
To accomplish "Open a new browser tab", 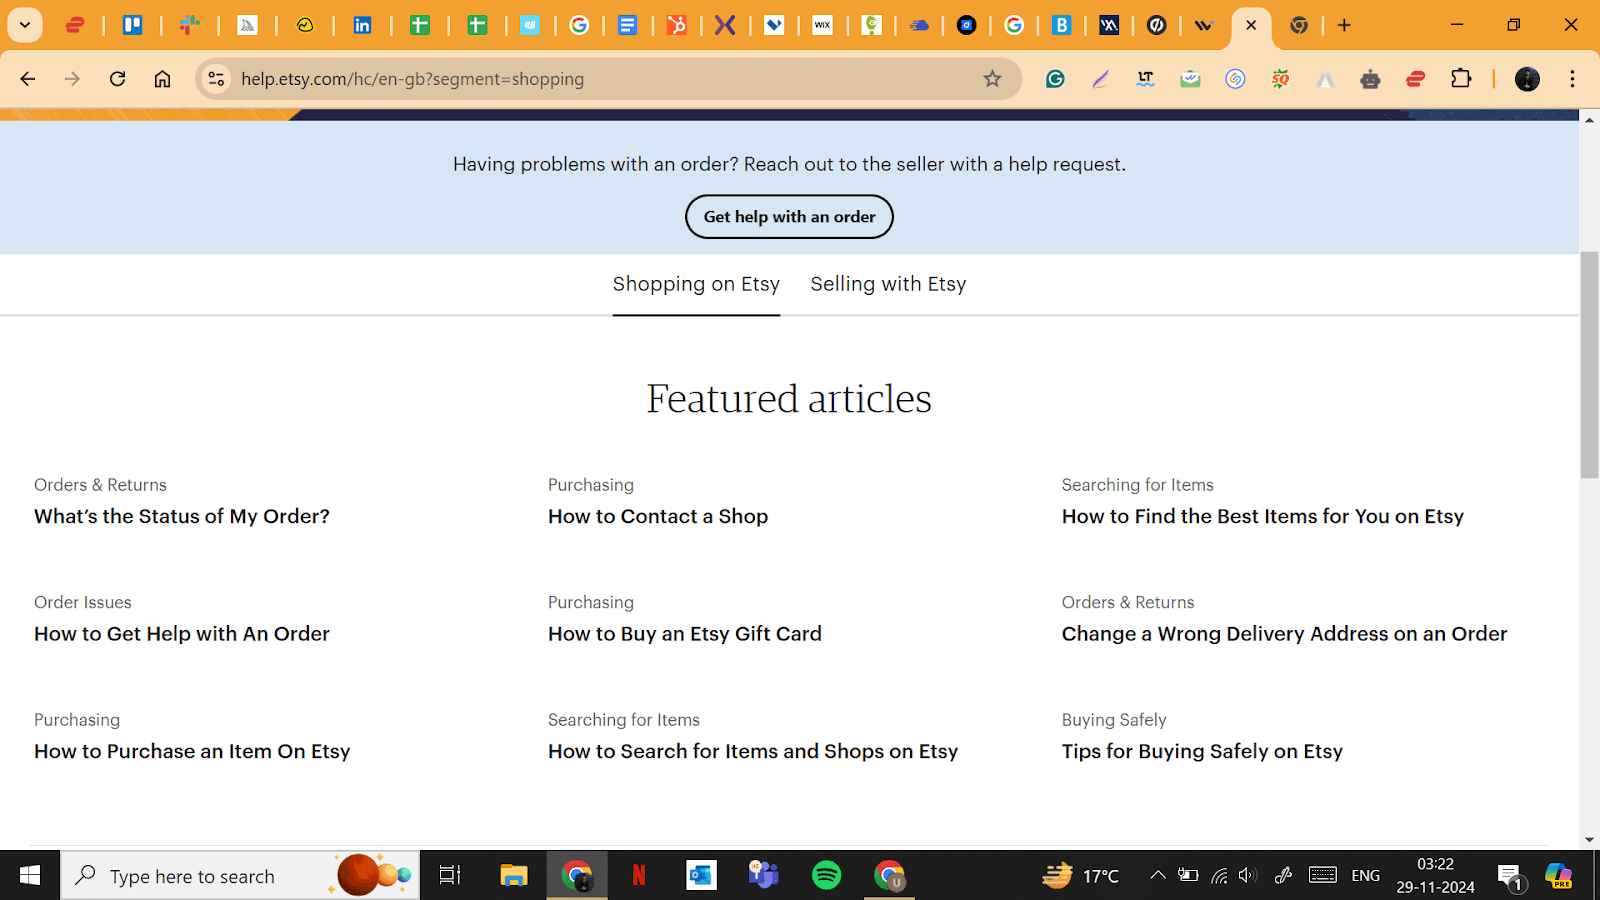I will [1344, 25].
